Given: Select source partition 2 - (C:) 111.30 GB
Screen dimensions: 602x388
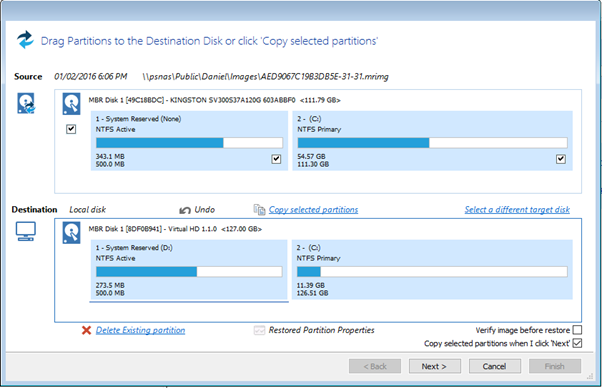Looking at the screenshot, I should [x=432, y=140].
